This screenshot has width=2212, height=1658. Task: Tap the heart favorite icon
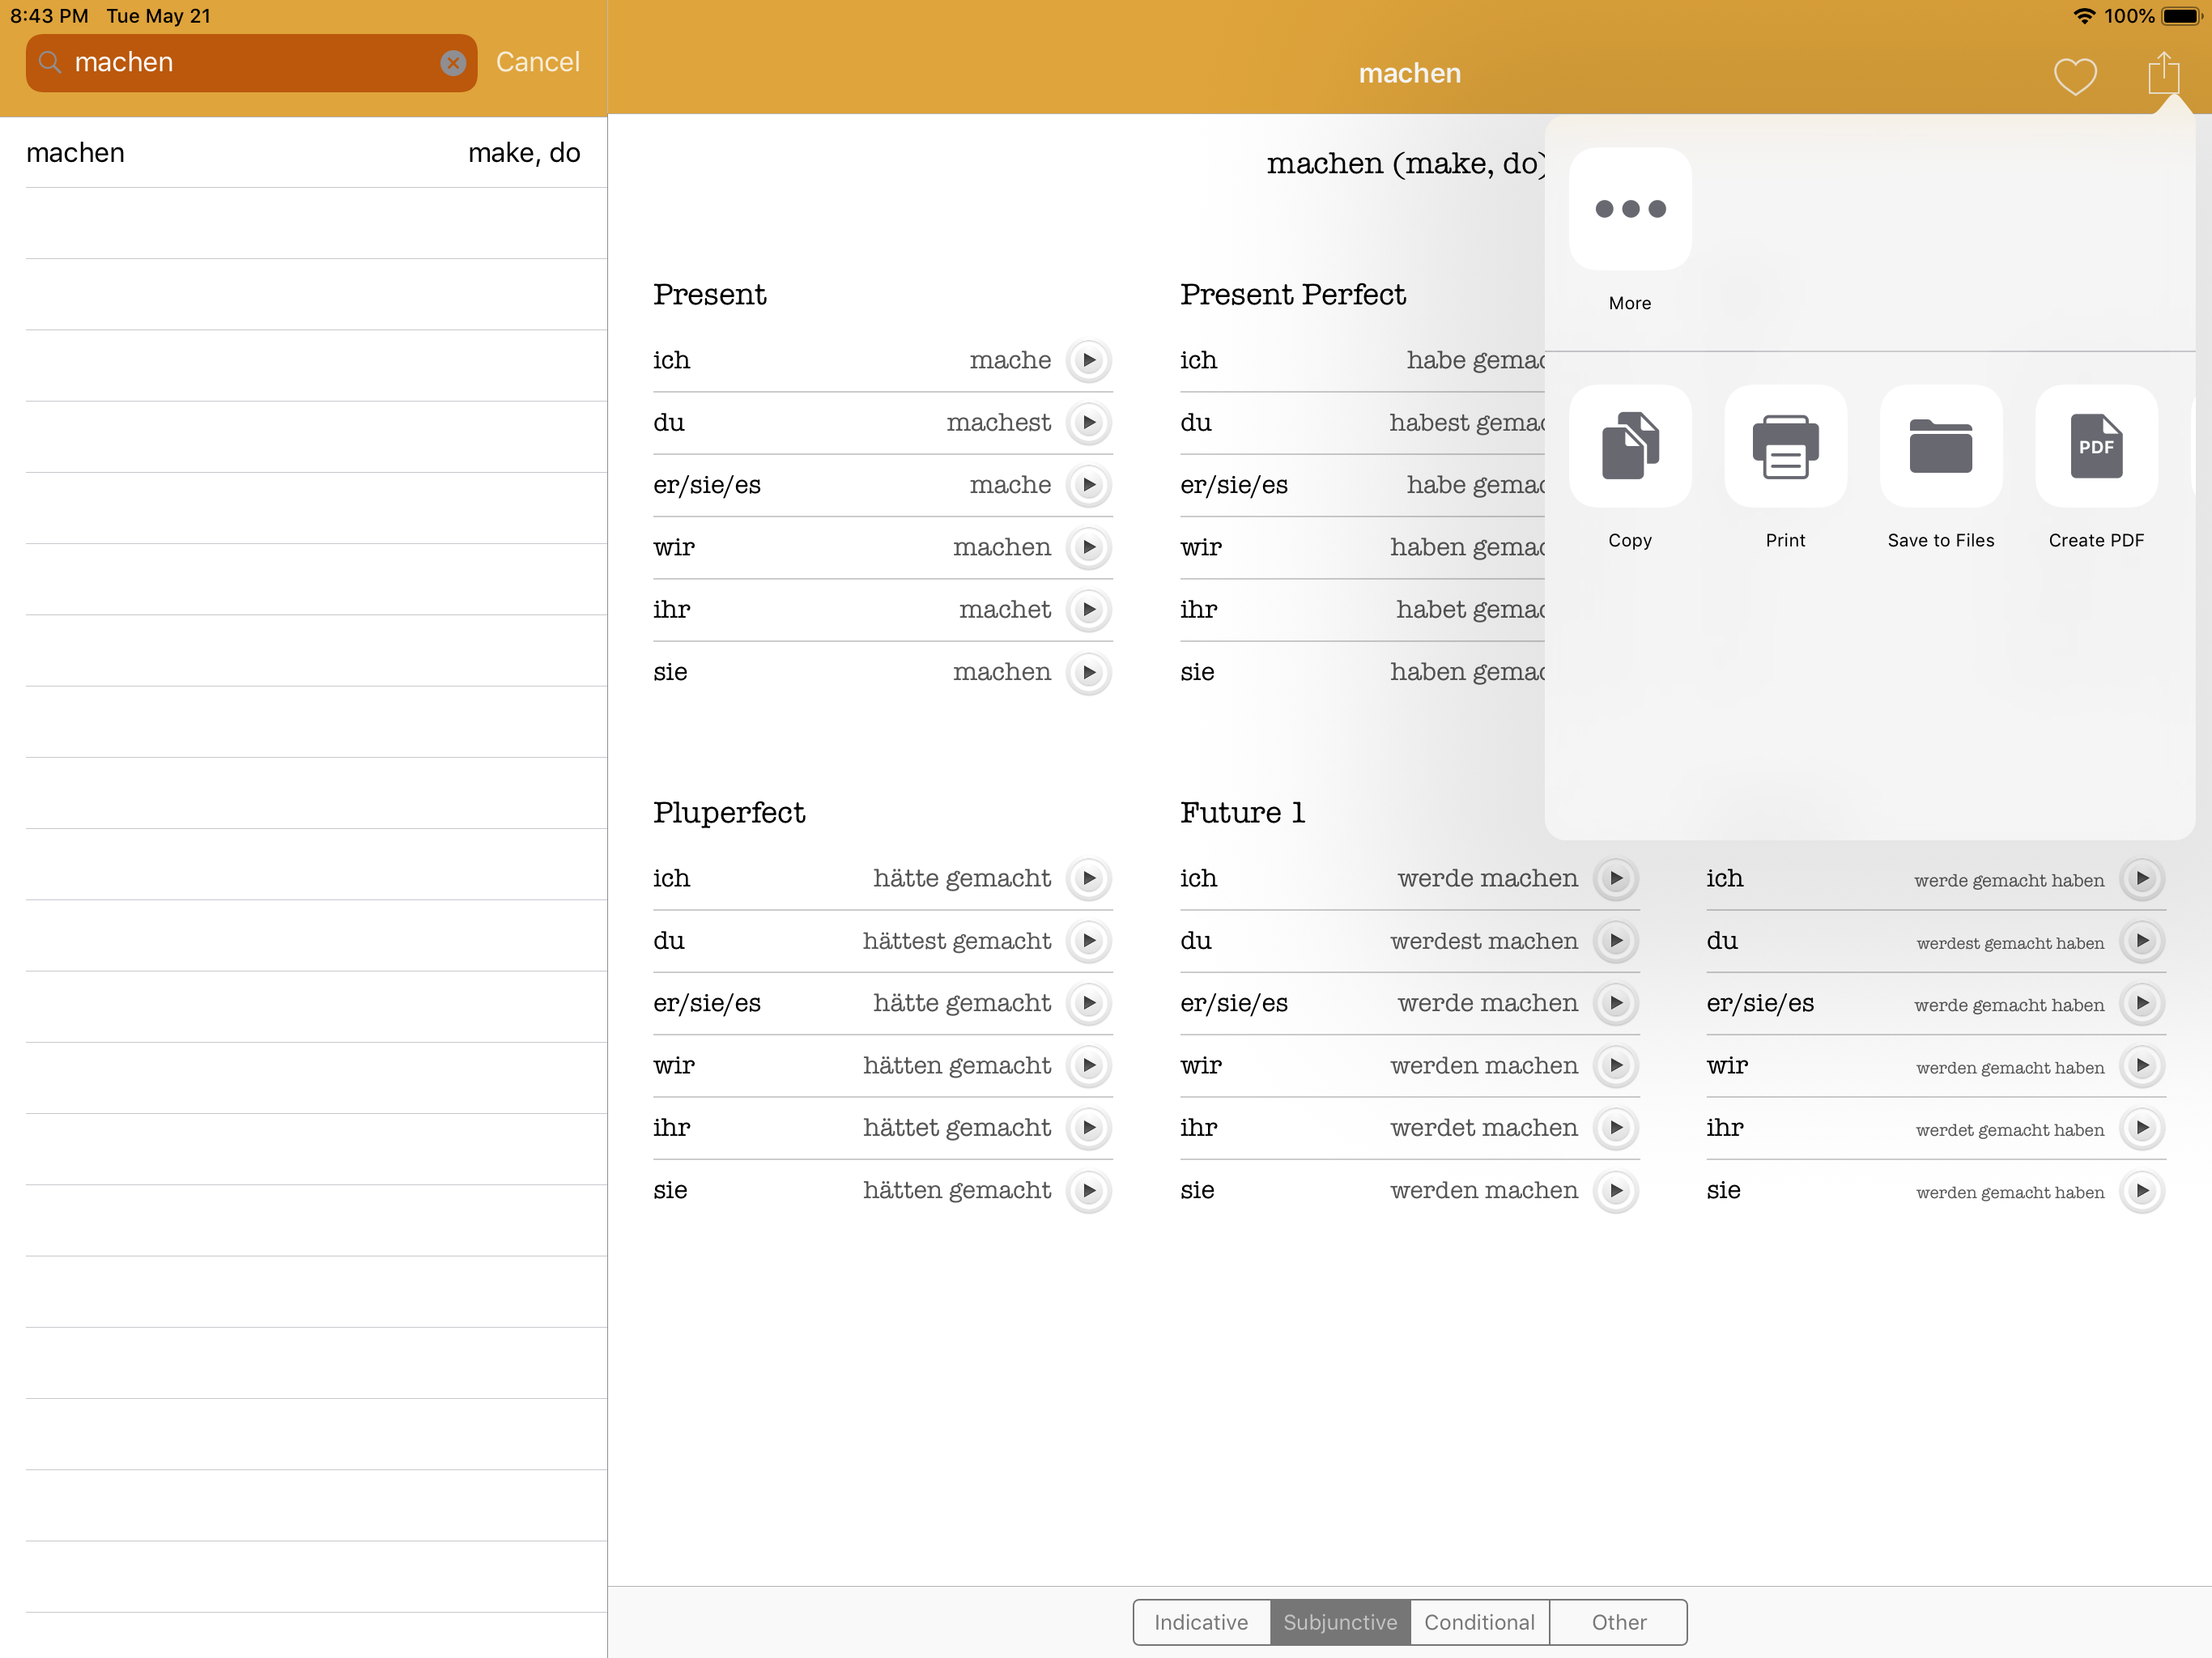click(x=2075, y=76)
